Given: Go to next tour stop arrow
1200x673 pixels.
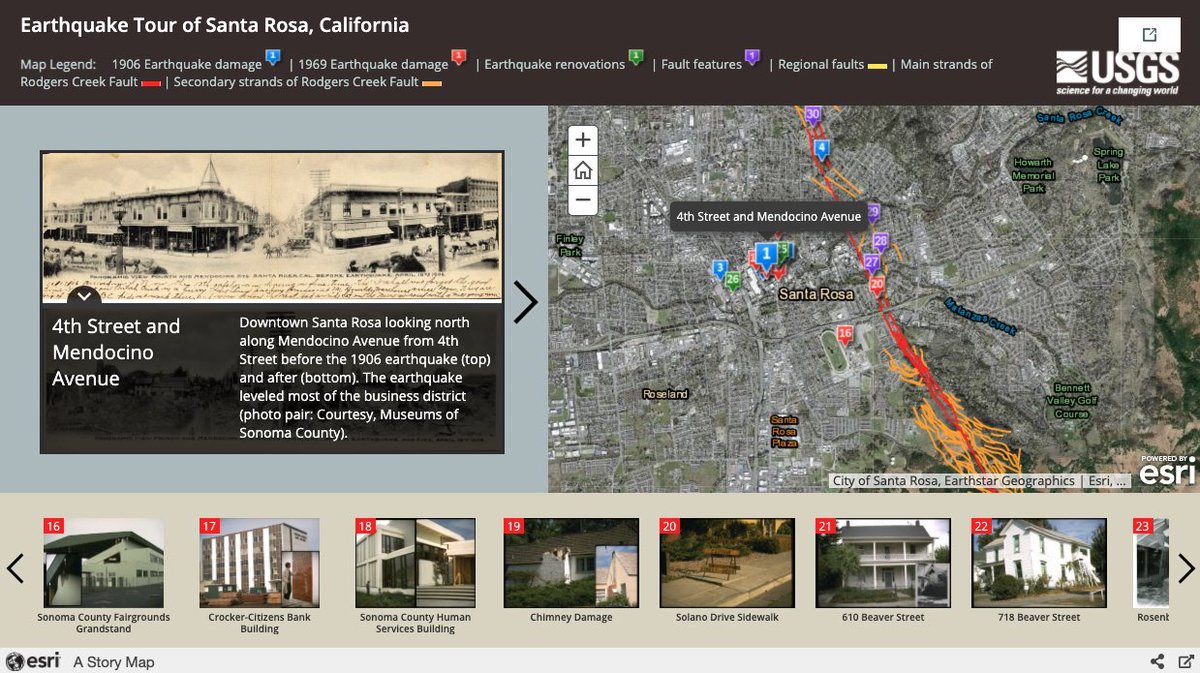Looking at the screenshot, I should [x=525, y=301].
